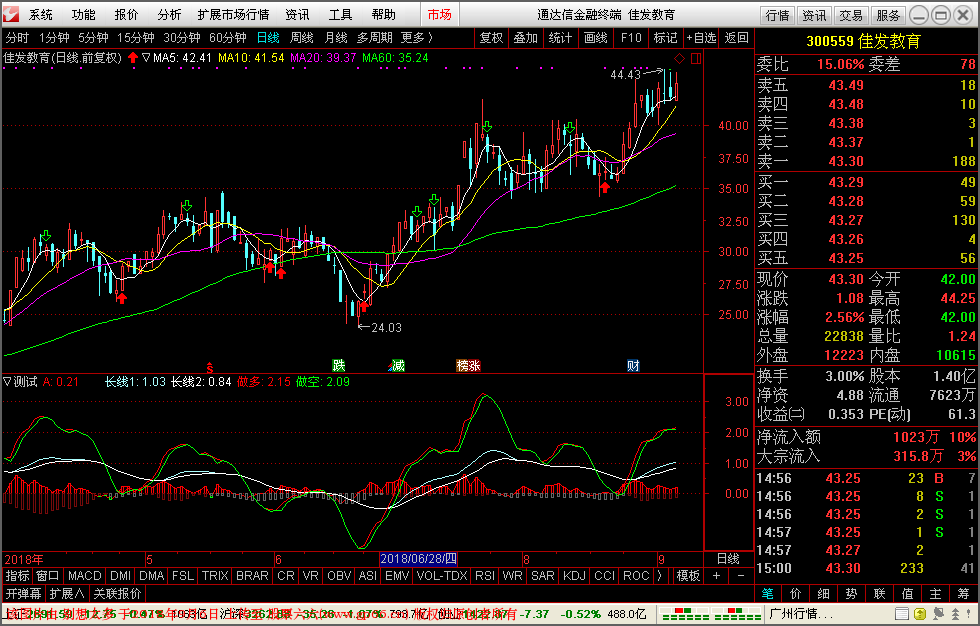Select the 筹 chips tab in quote panel
The width and height of the screenshot is (980, 626).
tap(964, 593)
